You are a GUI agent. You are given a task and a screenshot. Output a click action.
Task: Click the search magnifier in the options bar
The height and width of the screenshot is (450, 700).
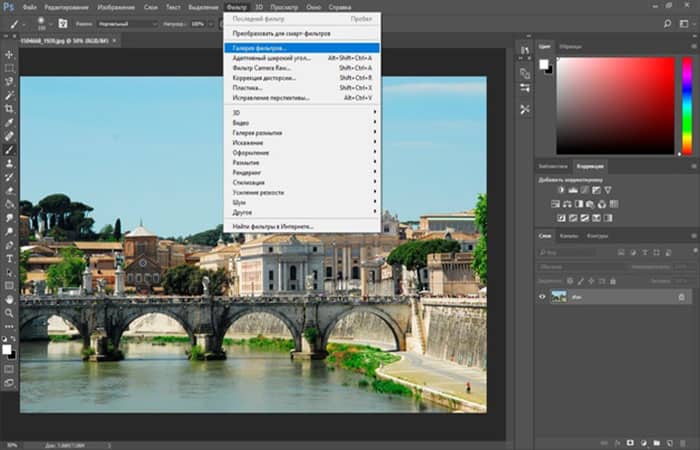coord(667,24)
